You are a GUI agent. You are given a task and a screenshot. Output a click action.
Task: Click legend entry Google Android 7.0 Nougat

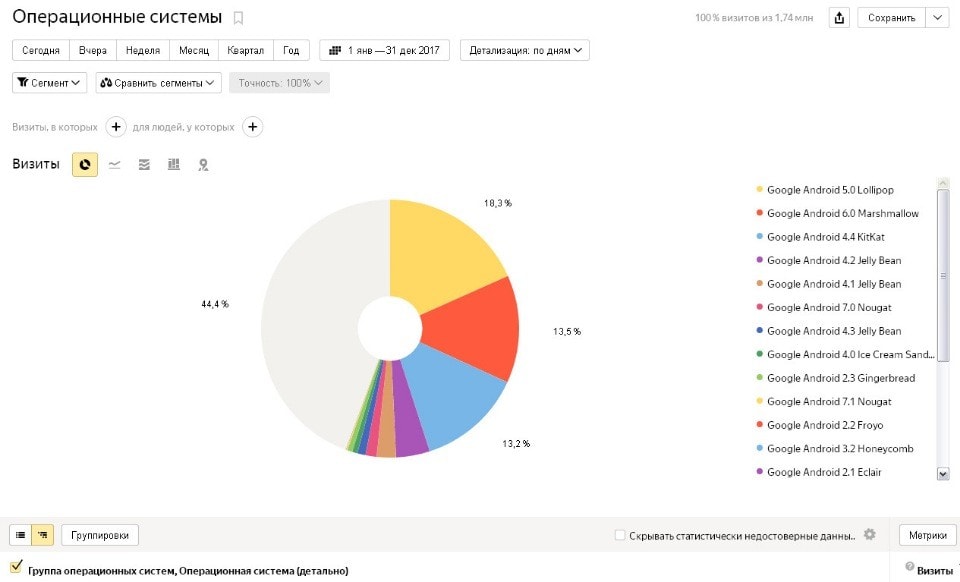tap(829, 307)
